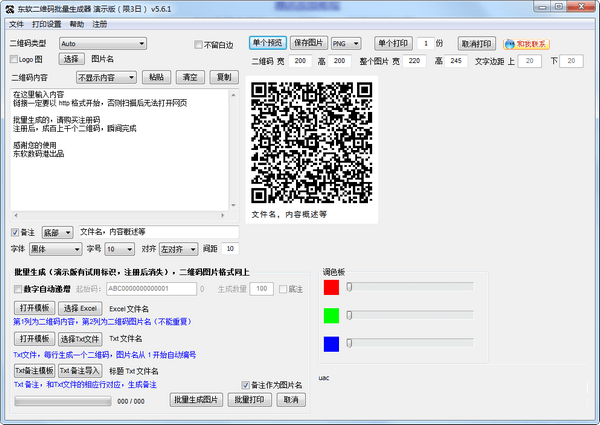Toggle the 不留白边 checkbox

pos(197,44)
